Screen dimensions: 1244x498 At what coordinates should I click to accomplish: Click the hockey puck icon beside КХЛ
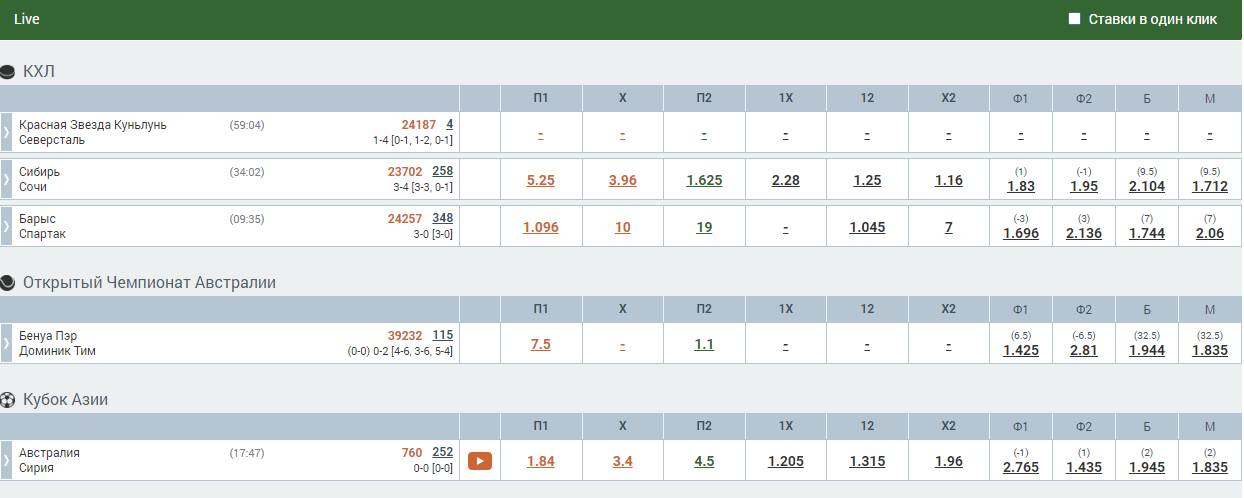8,71
